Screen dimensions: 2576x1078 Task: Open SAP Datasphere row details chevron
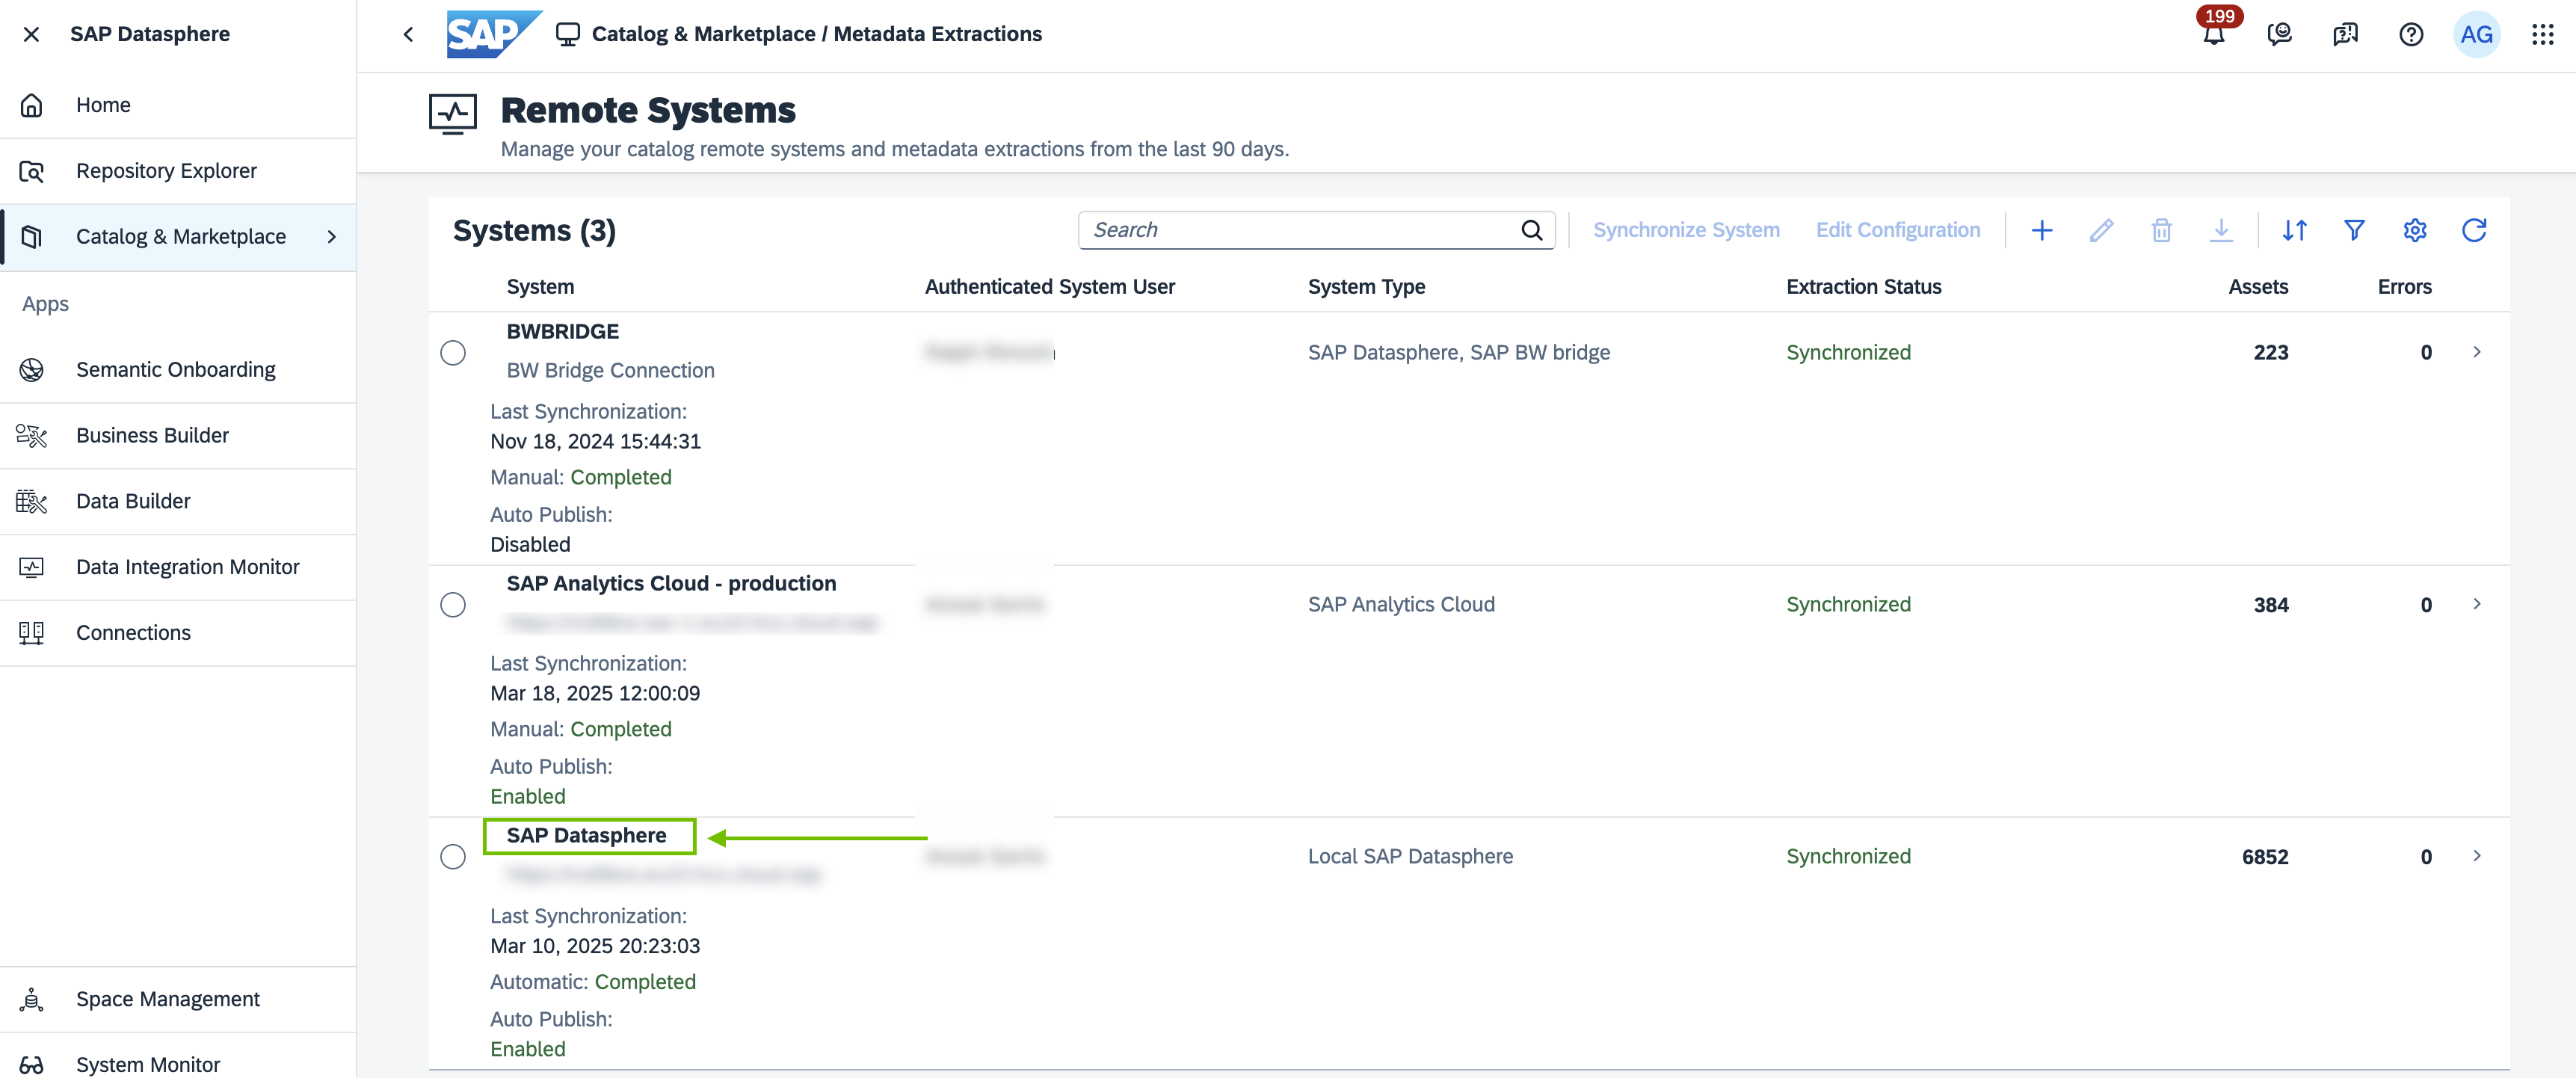tap(2476, 856)
